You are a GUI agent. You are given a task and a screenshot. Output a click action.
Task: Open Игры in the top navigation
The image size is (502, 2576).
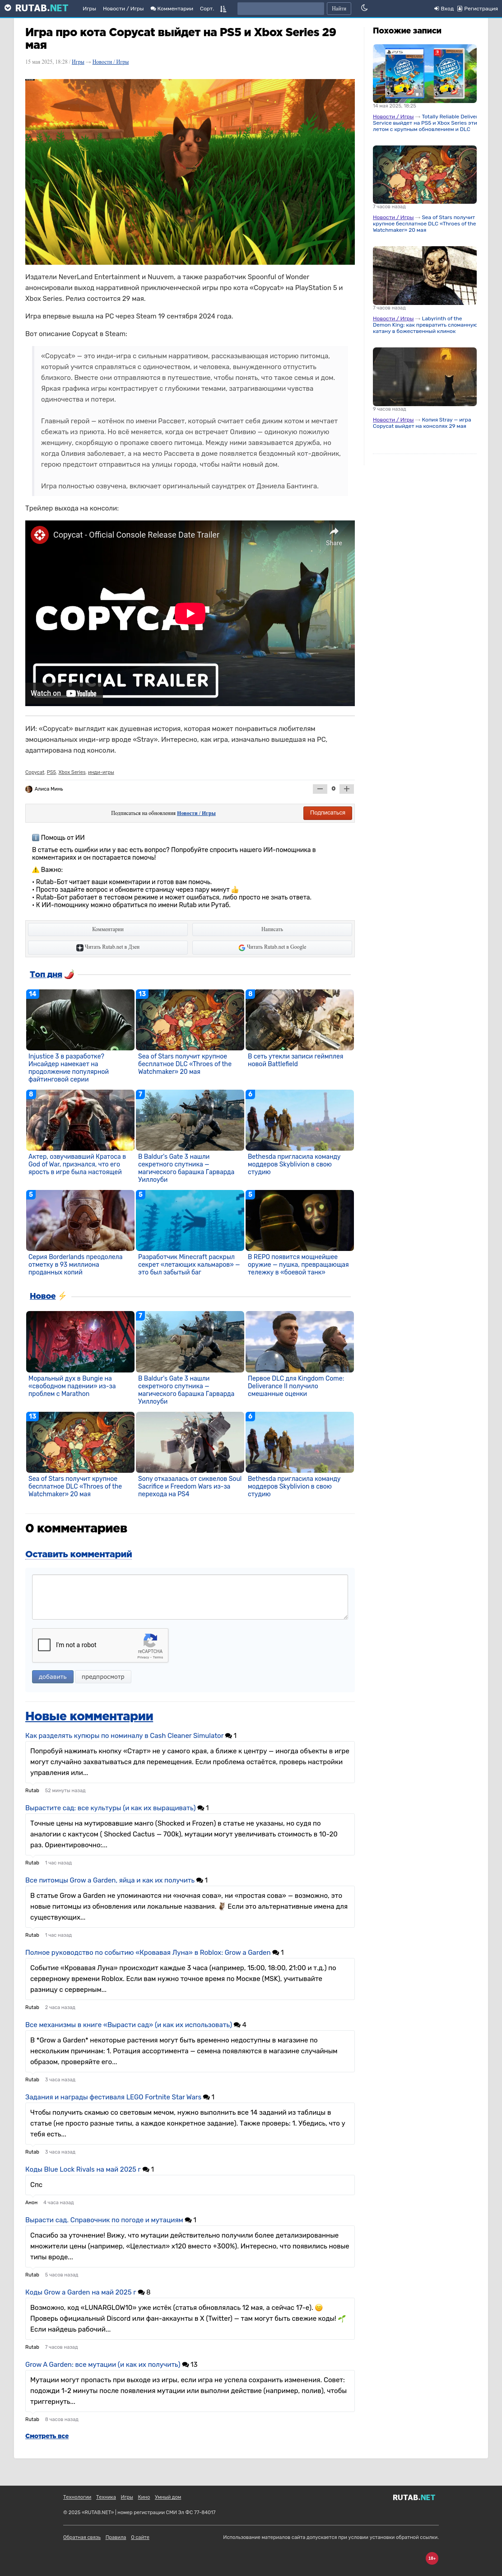[89, 8]
